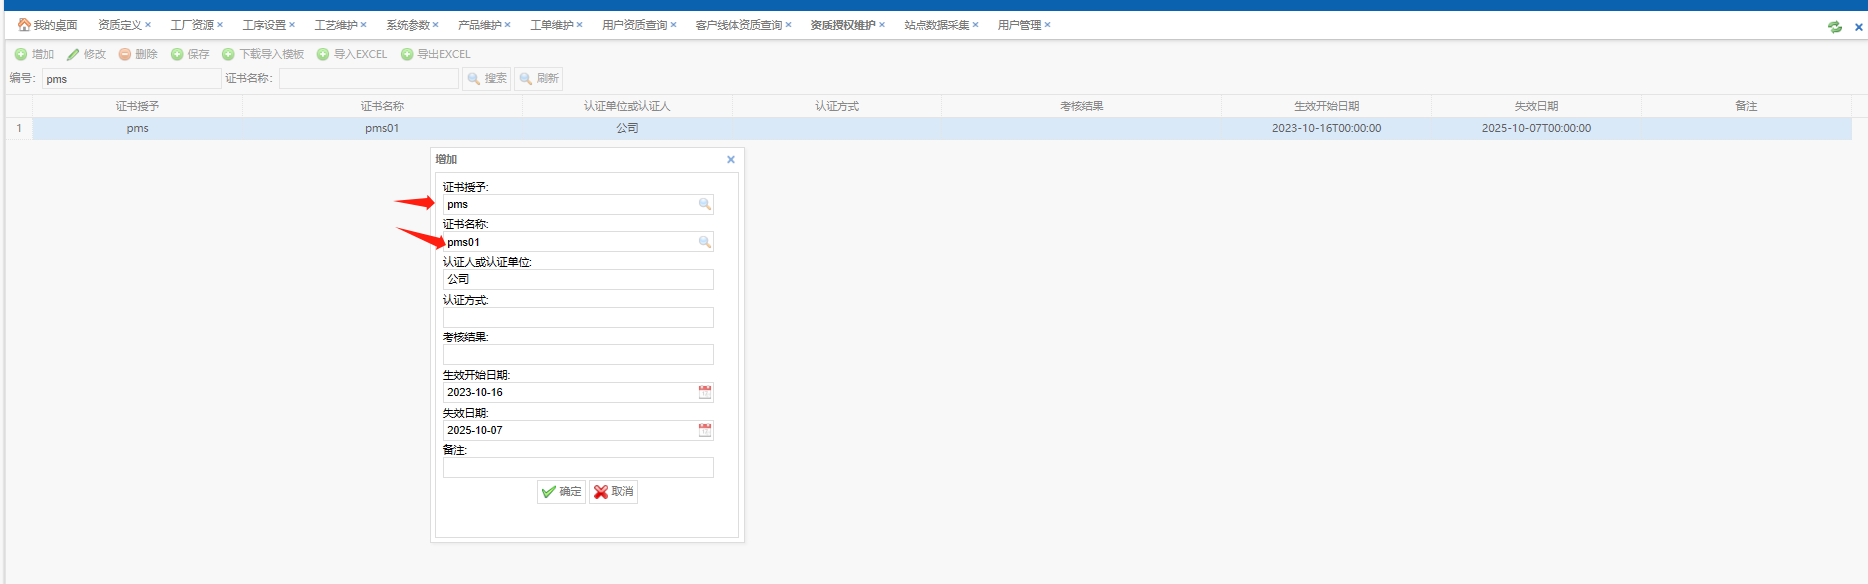1868x584 pixels.
Task: Click the 搜索 search button
Action: pos(487,78)
